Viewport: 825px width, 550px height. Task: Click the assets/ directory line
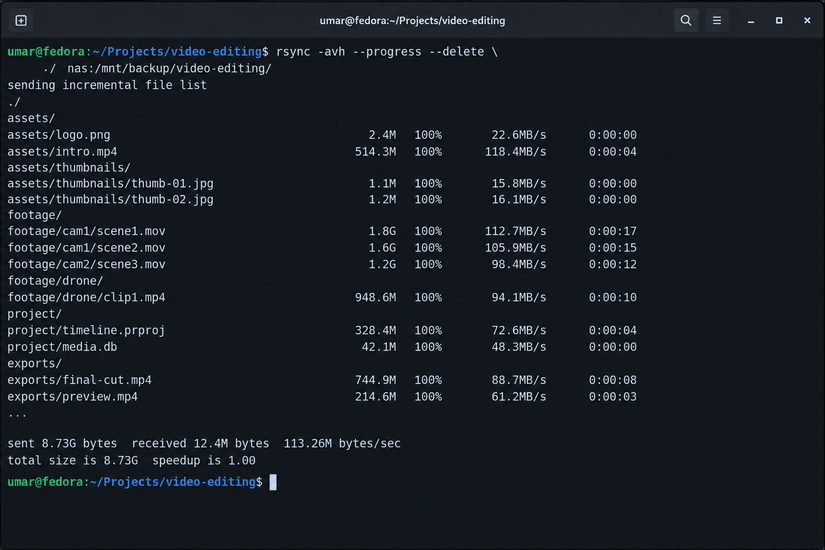[x=31, y=118]
